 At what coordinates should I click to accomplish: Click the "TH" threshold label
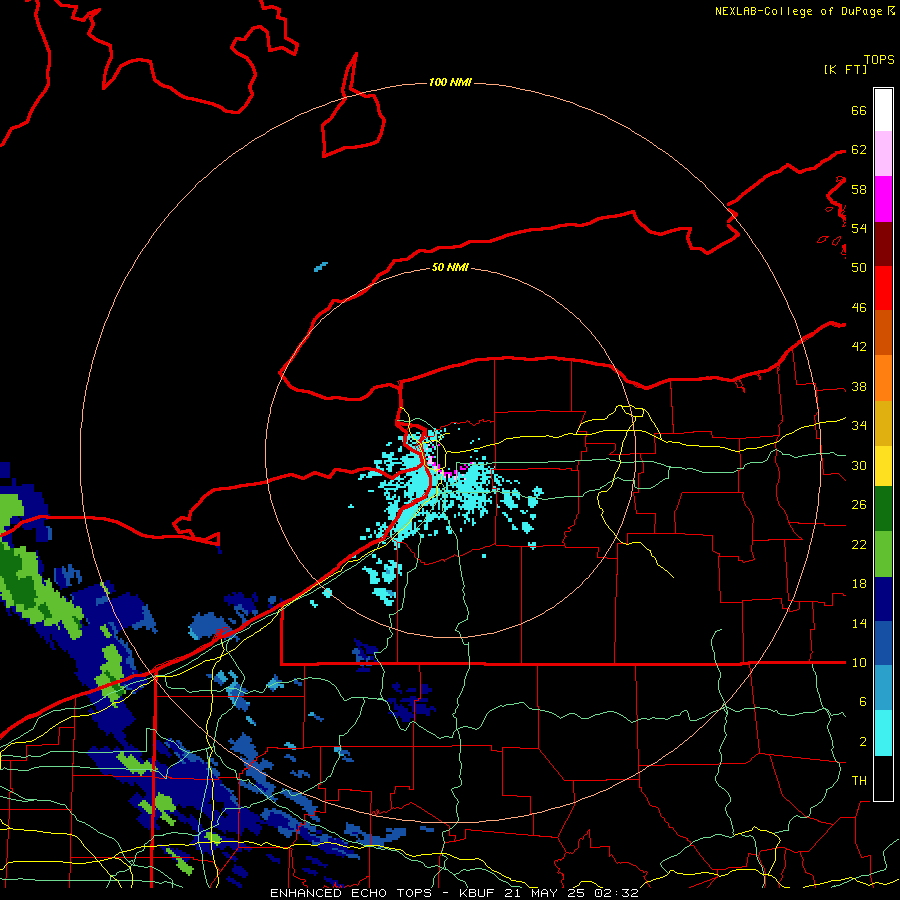(x=859, y=781)
